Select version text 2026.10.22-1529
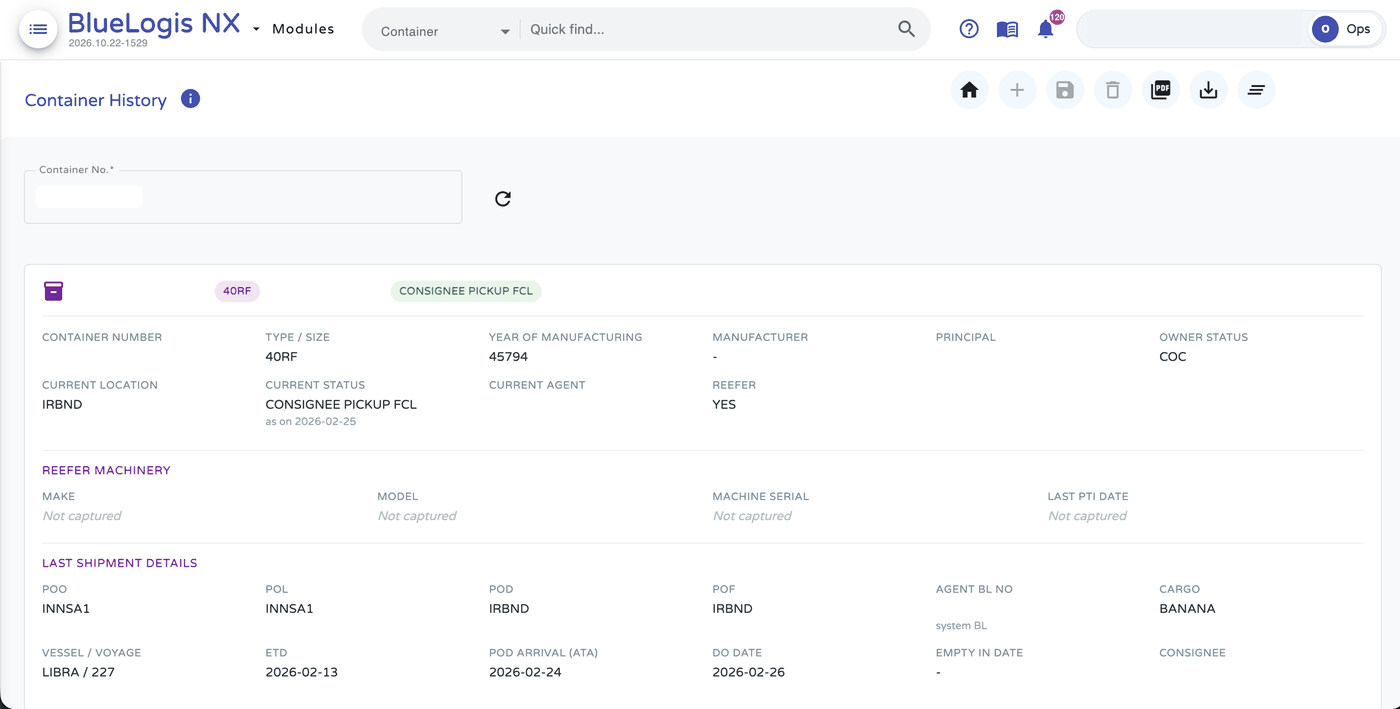1400x709 pixels. coord(108,44)
